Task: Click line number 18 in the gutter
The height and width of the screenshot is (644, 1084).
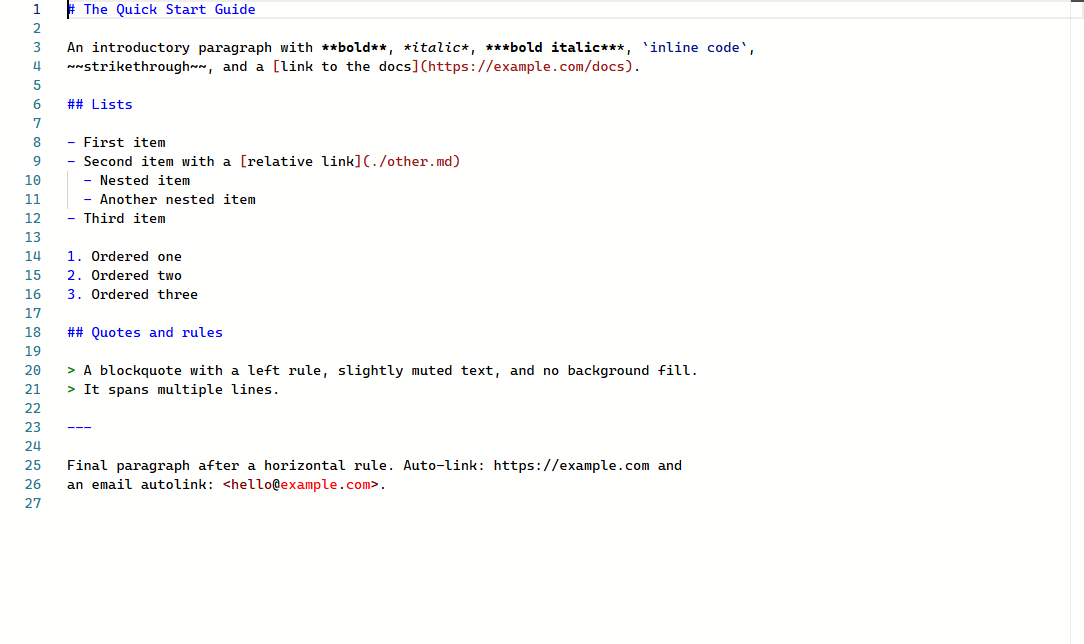Action: [32, 333]
